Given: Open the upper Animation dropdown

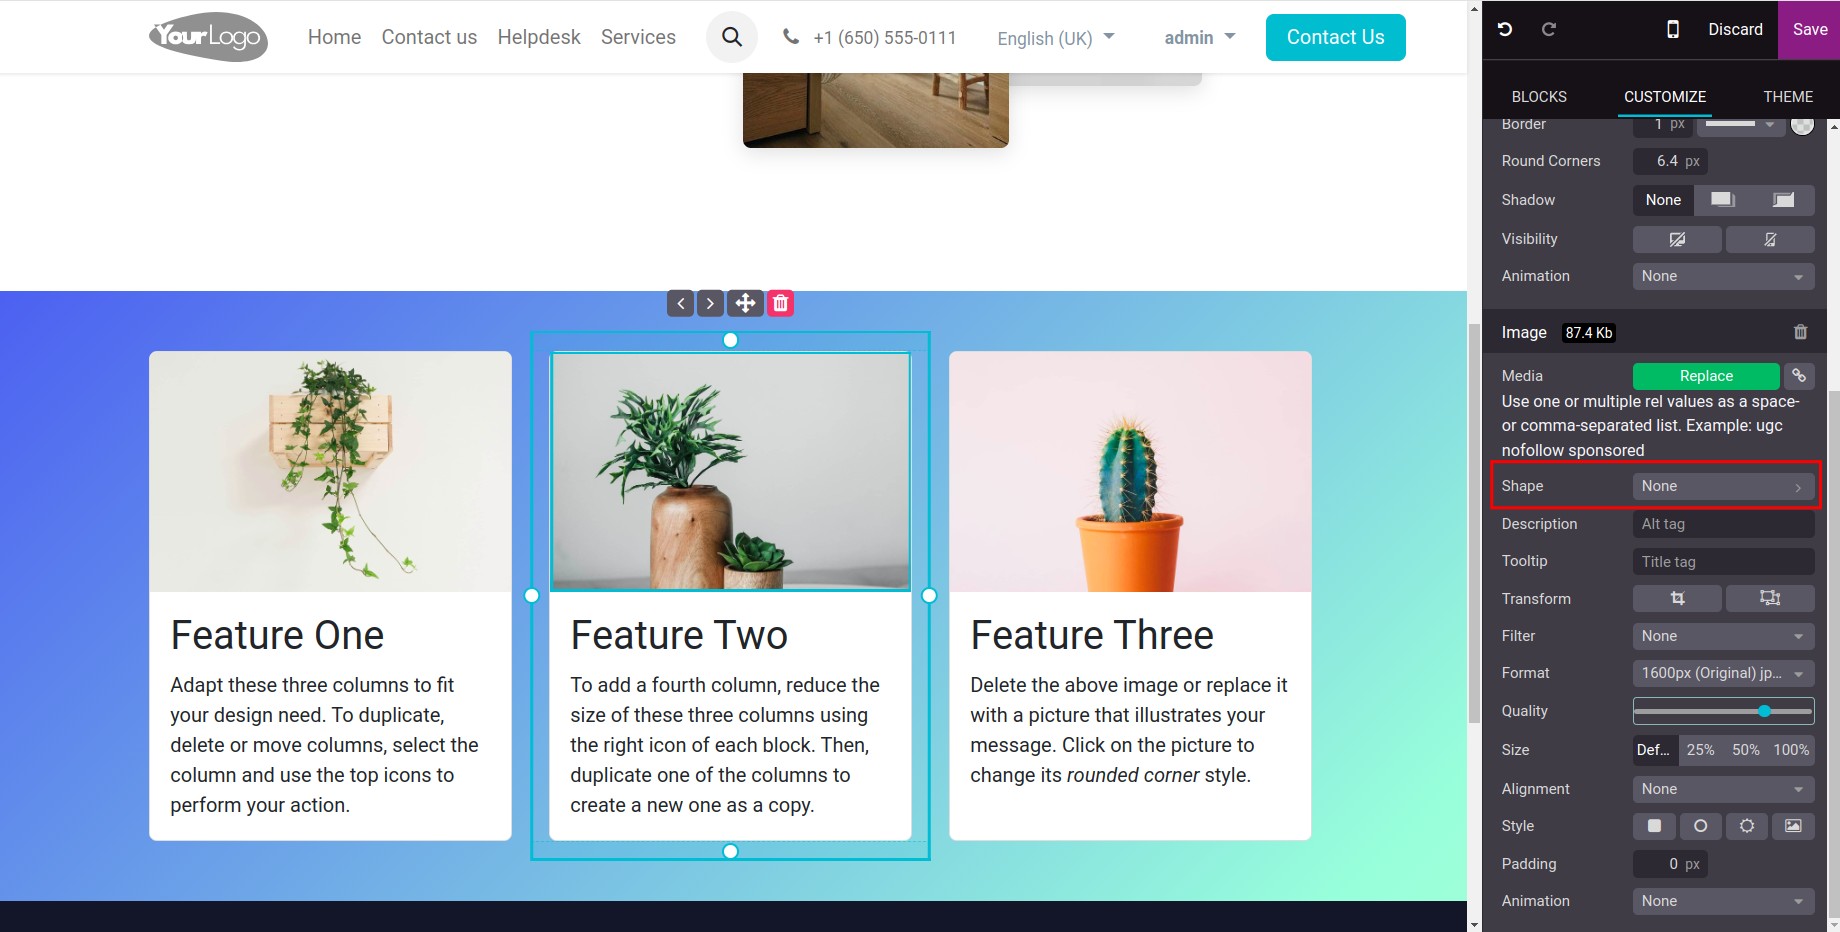Looking at the screenshot, I should coord(1723,276).
